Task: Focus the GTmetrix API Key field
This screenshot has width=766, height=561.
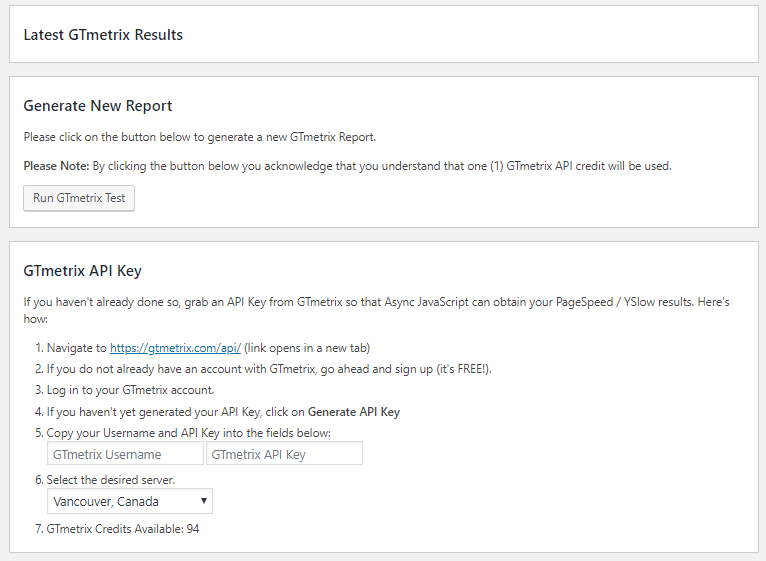Action: (x=284, y=453)
